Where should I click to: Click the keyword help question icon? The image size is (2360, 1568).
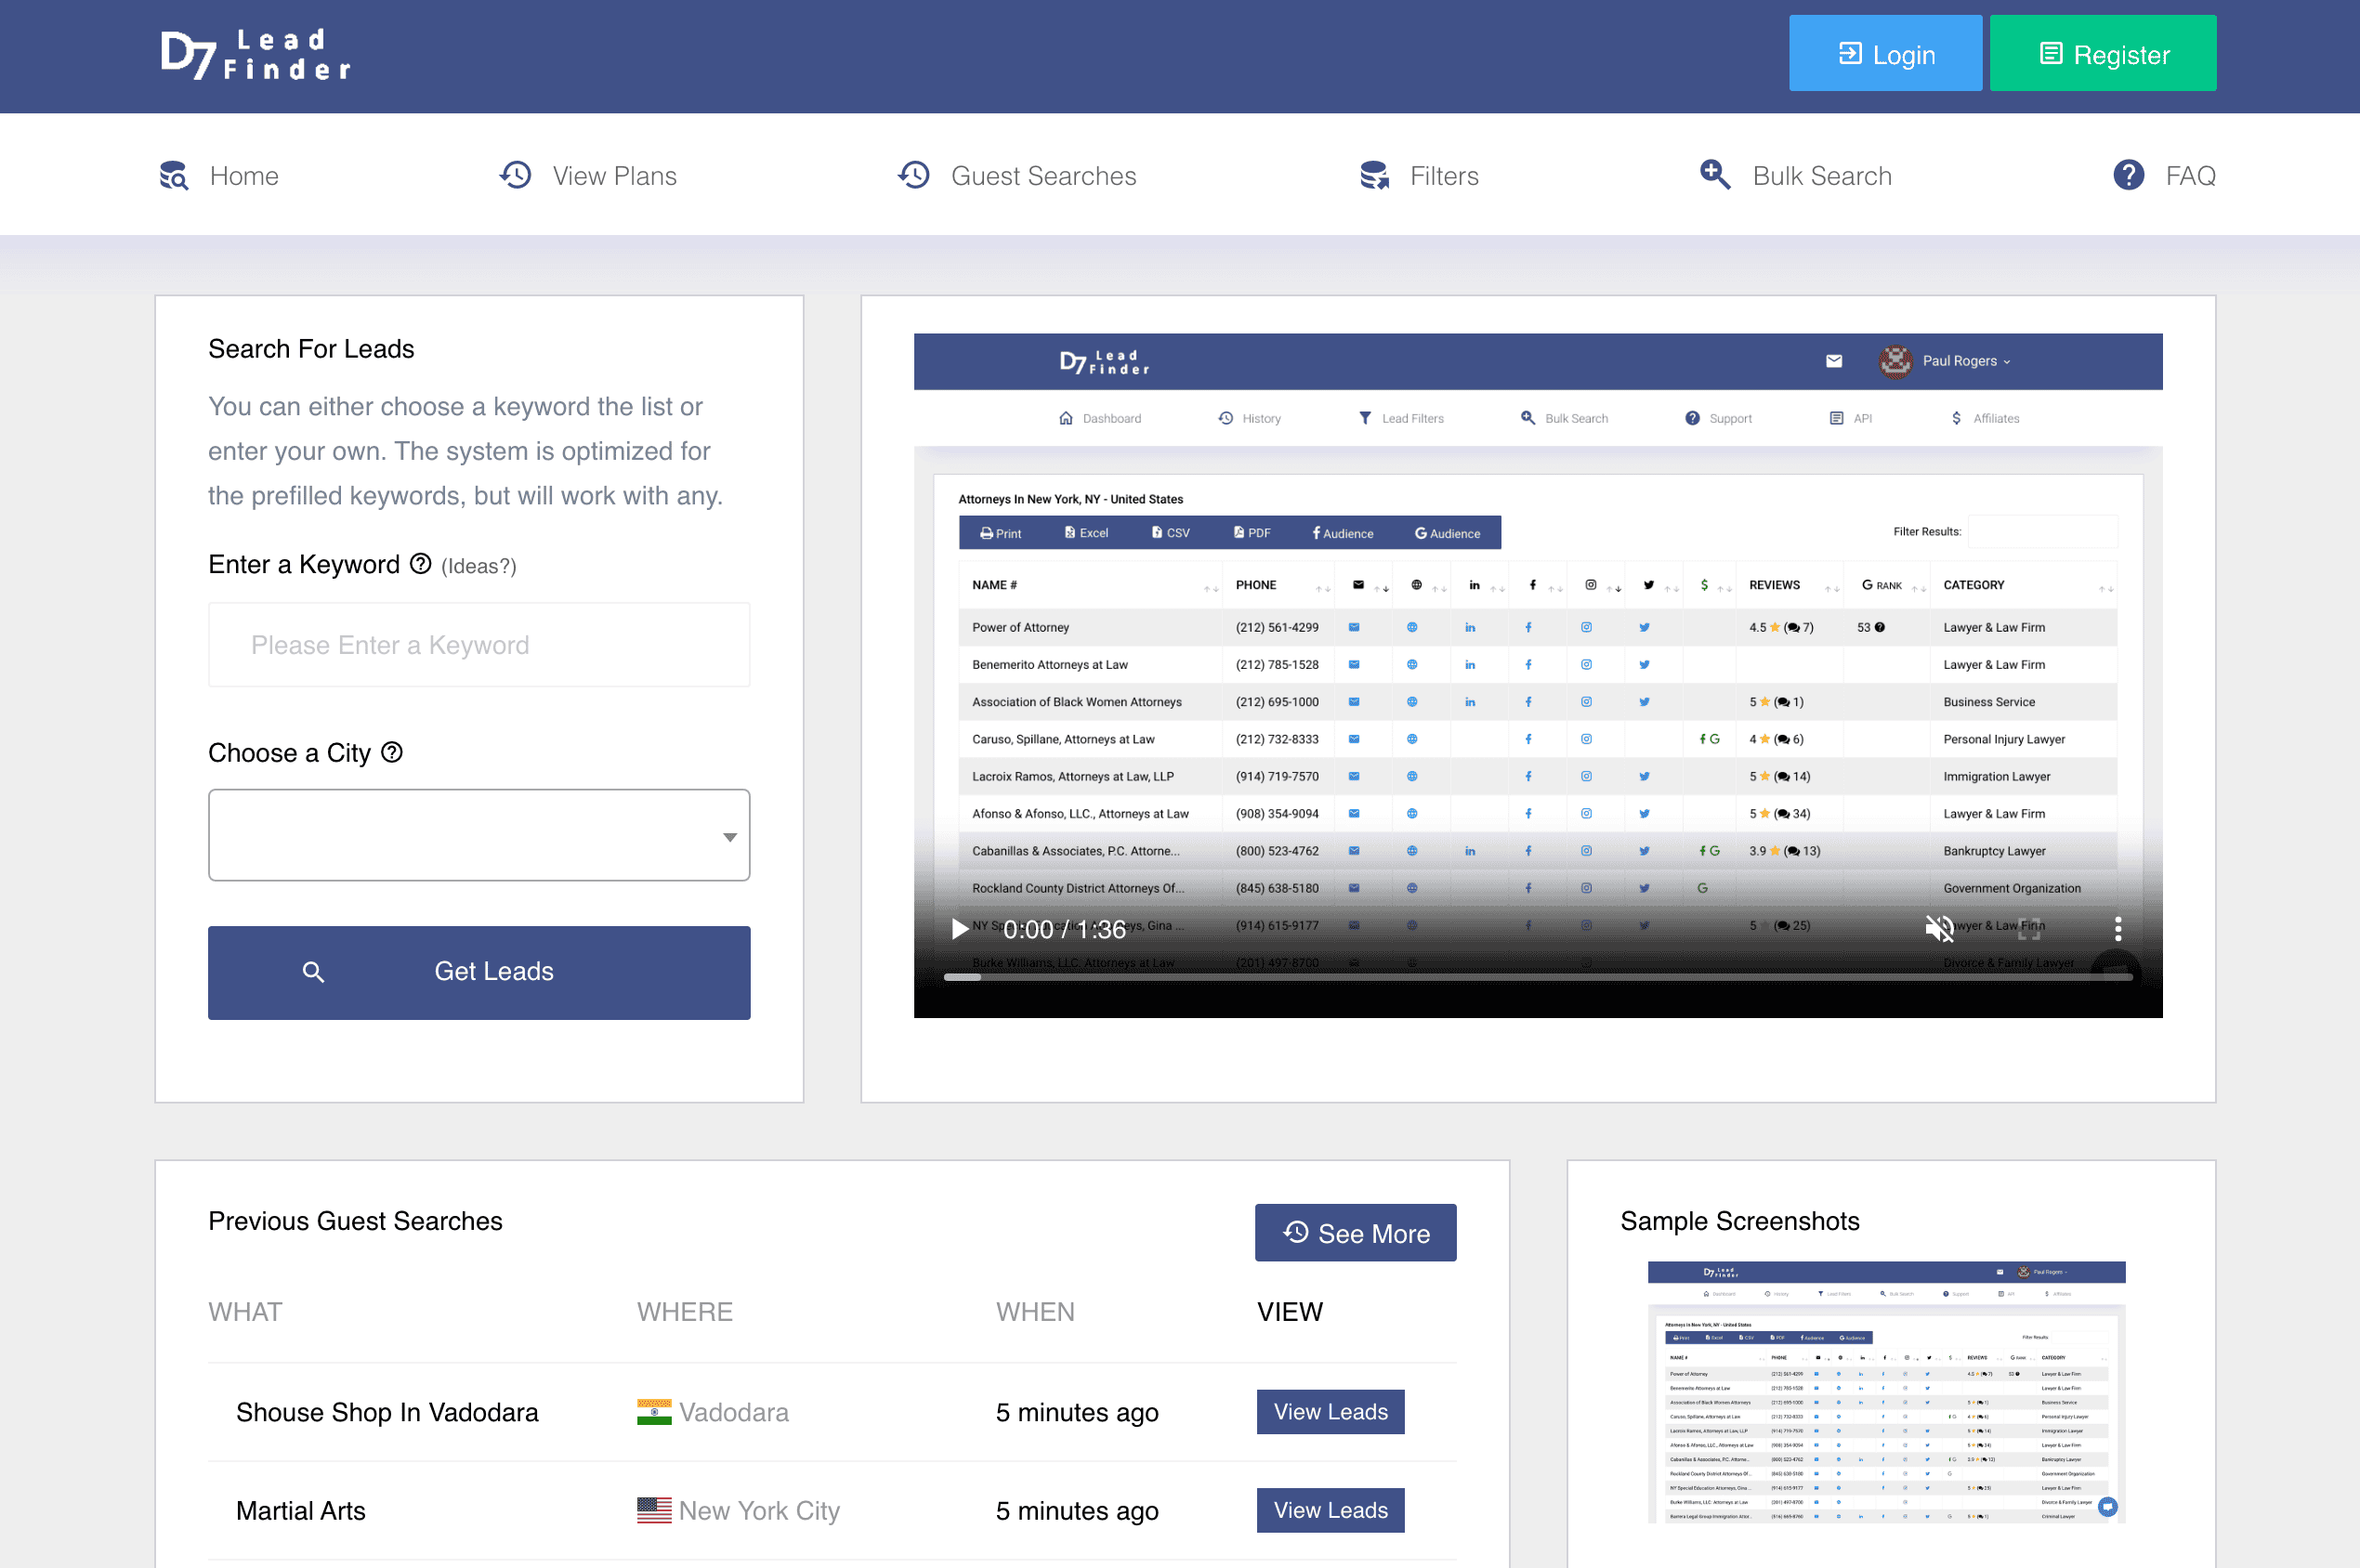[x=421, y=564]
